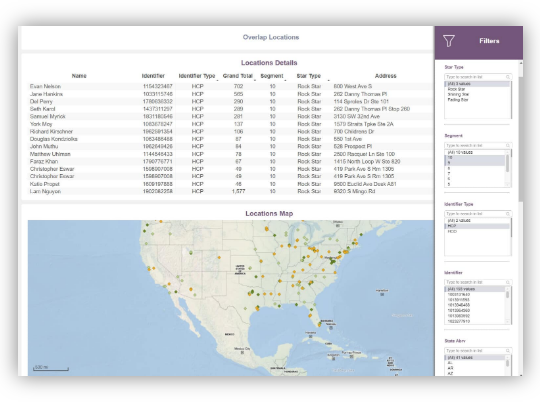Click the funnel icon in Filters header
This screenshot has height=402, width=540.
click(x=449, y=41)
